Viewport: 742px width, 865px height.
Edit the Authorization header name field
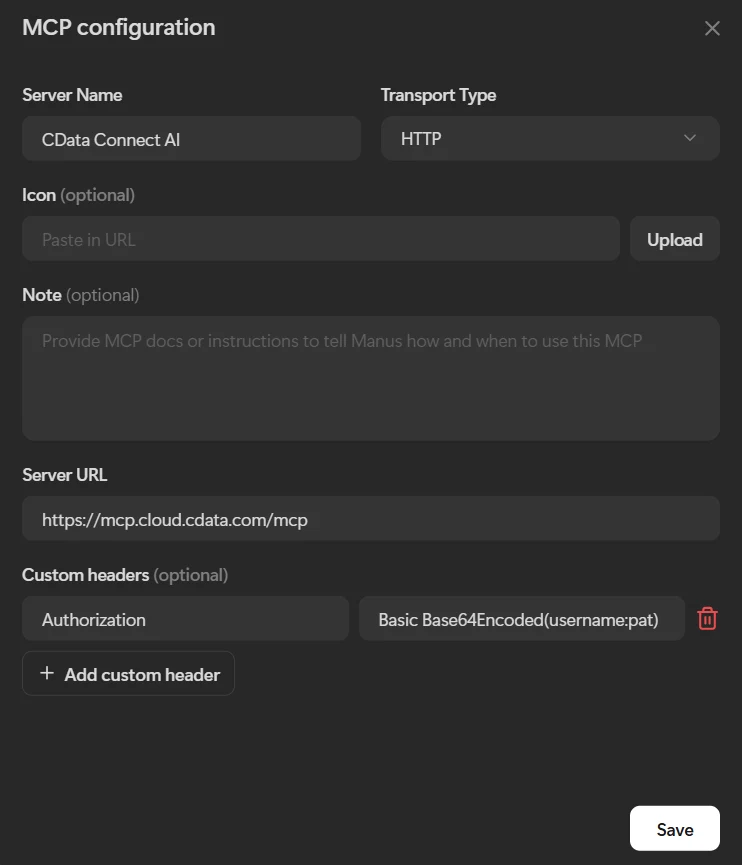point(185,619)
